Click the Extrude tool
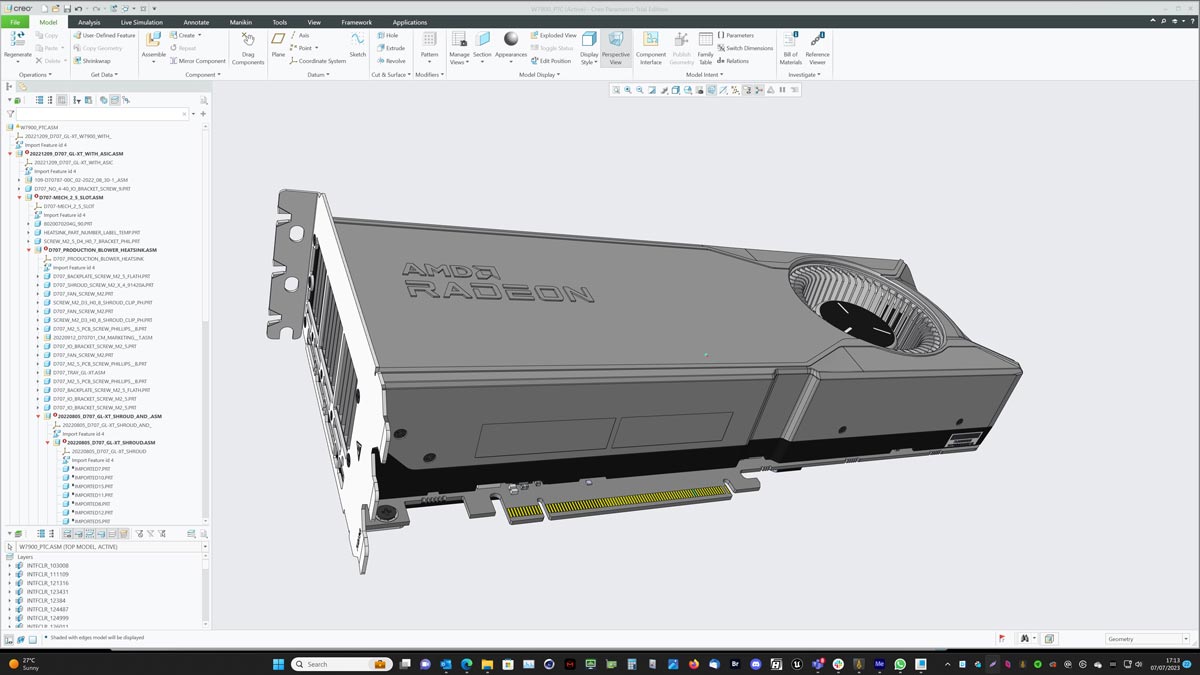Viewport: 1200px width, 675px height. click(x=391, y=48)
